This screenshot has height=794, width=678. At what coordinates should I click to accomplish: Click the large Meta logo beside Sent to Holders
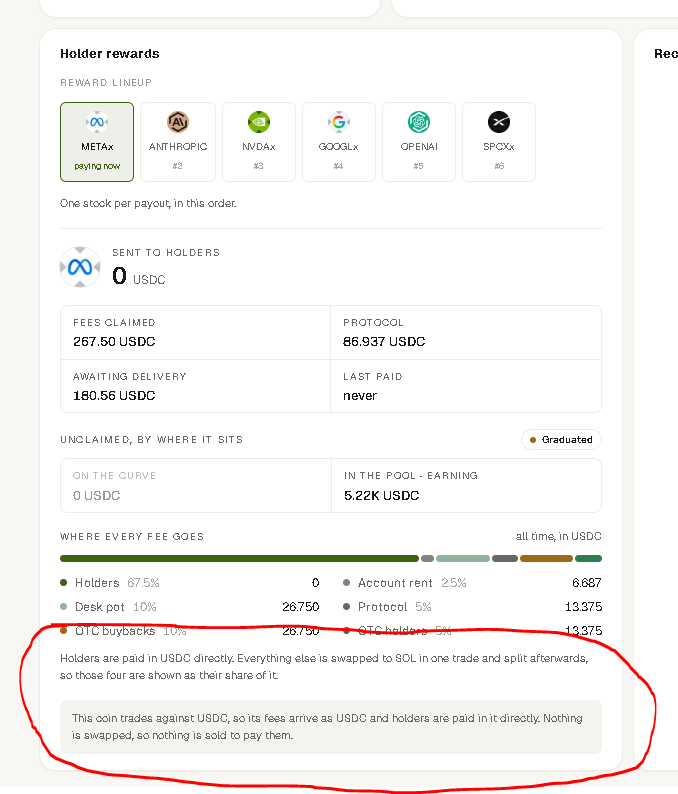[80, 267]
